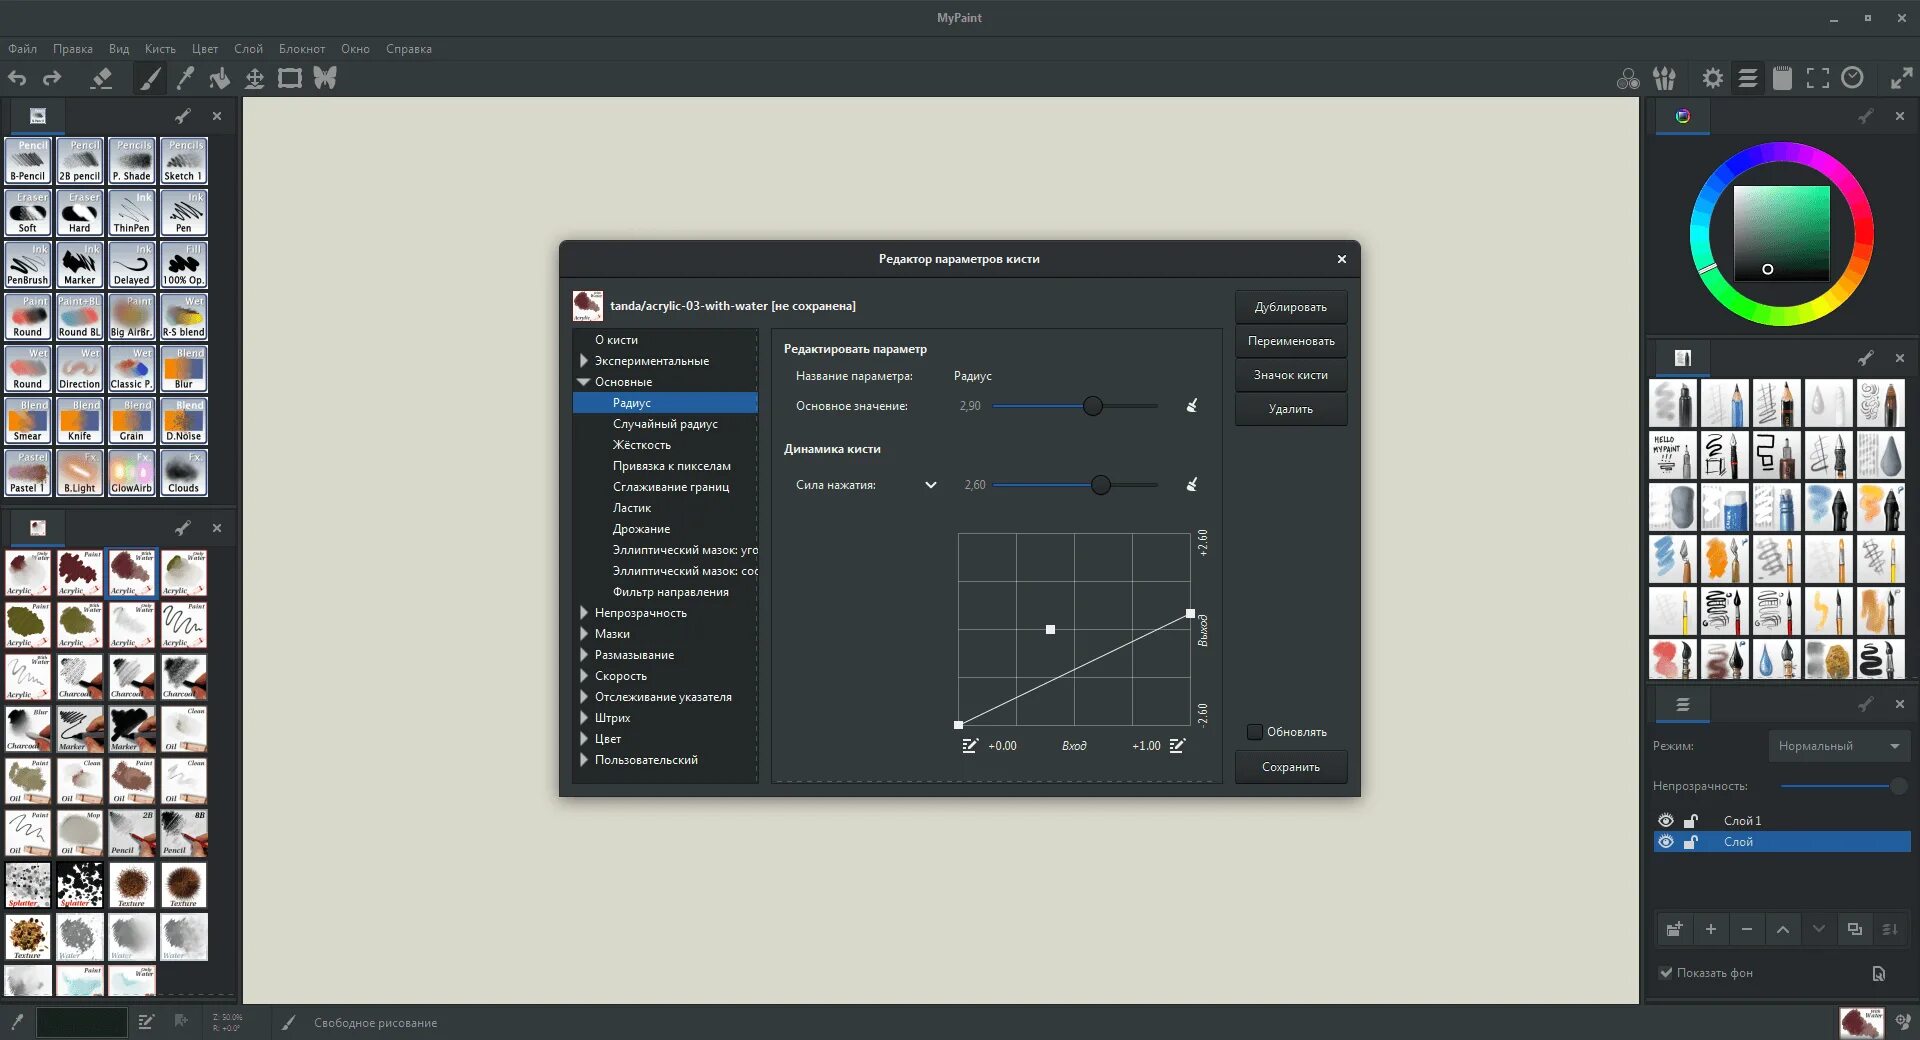
Task: Click the Сила нажатия slider handle
Action: coord(1101,484)
